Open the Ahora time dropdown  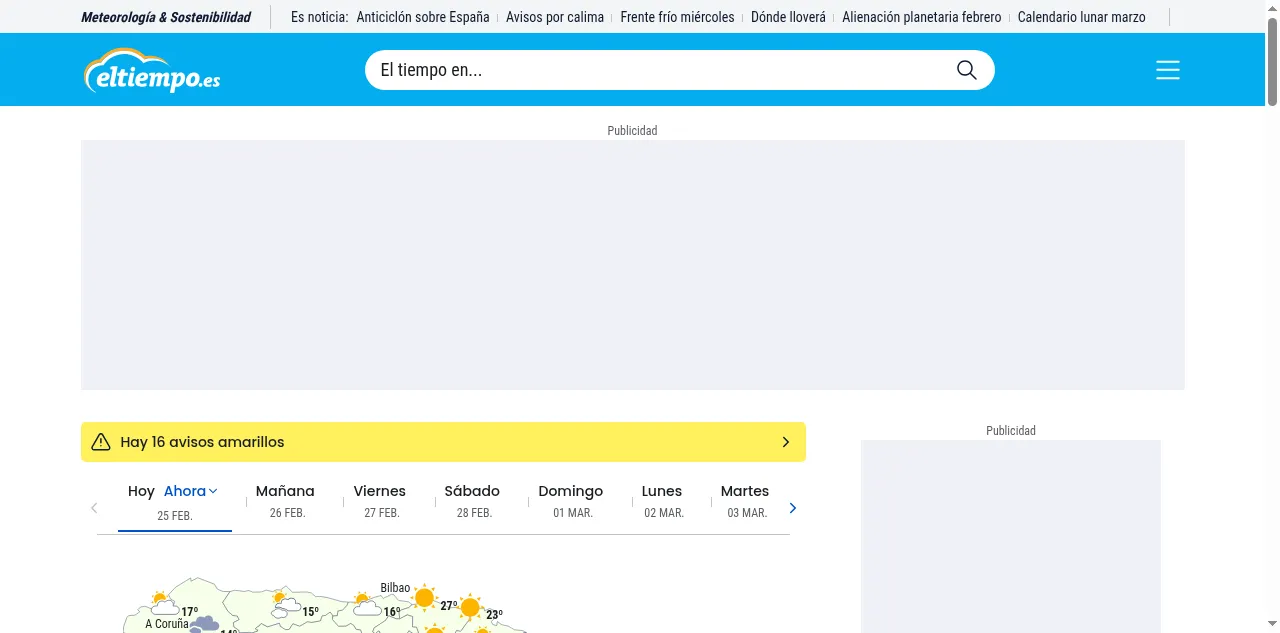[x=190, y=491]
